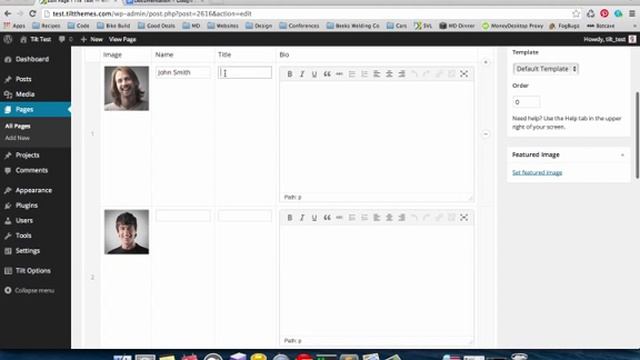Click the Title field for John Smith
Viewport: 640px width, 360px height.
pyautogui.click(x=244, y=72)
